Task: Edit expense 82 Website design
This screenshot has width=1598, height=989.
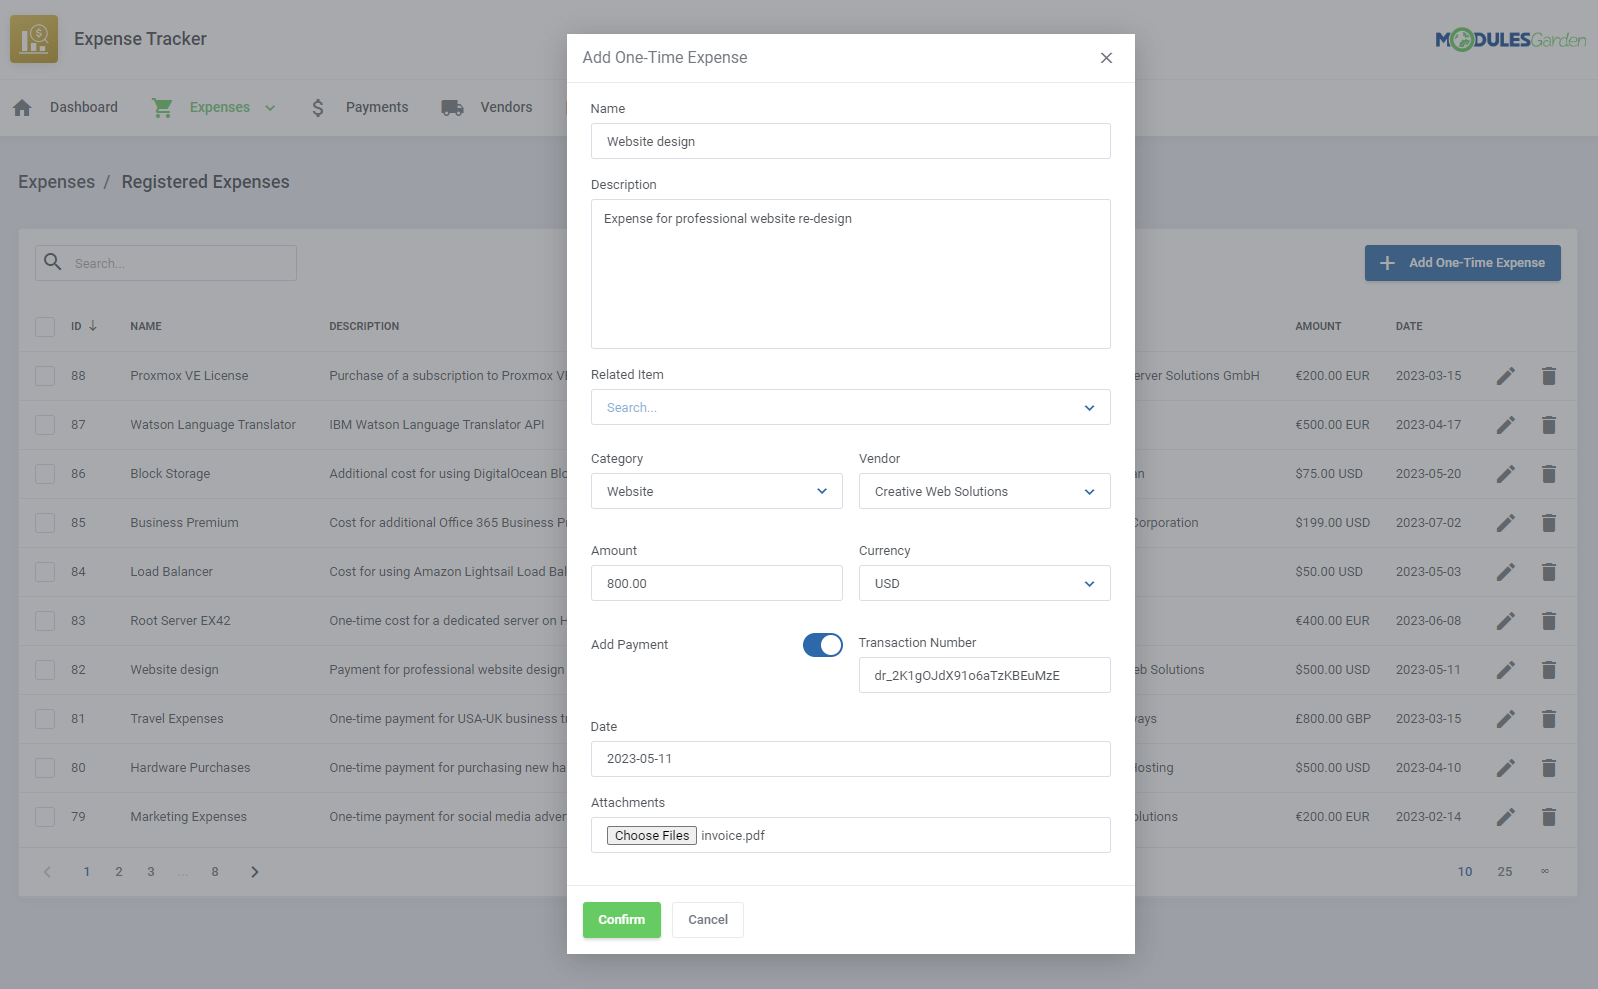Action: (x=1505, y=670)
